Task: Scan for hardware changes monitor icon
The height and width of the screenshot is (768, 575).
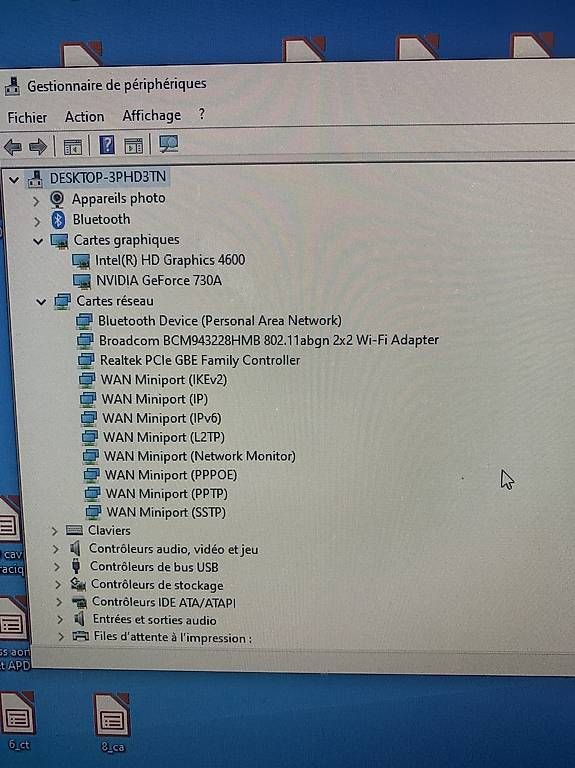Action: point(168,144)
